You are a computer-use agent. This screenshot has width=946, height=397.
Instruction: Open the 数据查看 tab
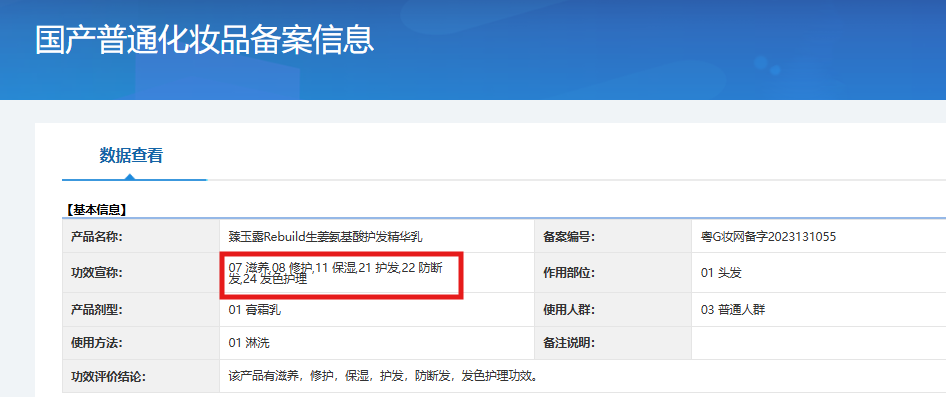tap(131, 156)
